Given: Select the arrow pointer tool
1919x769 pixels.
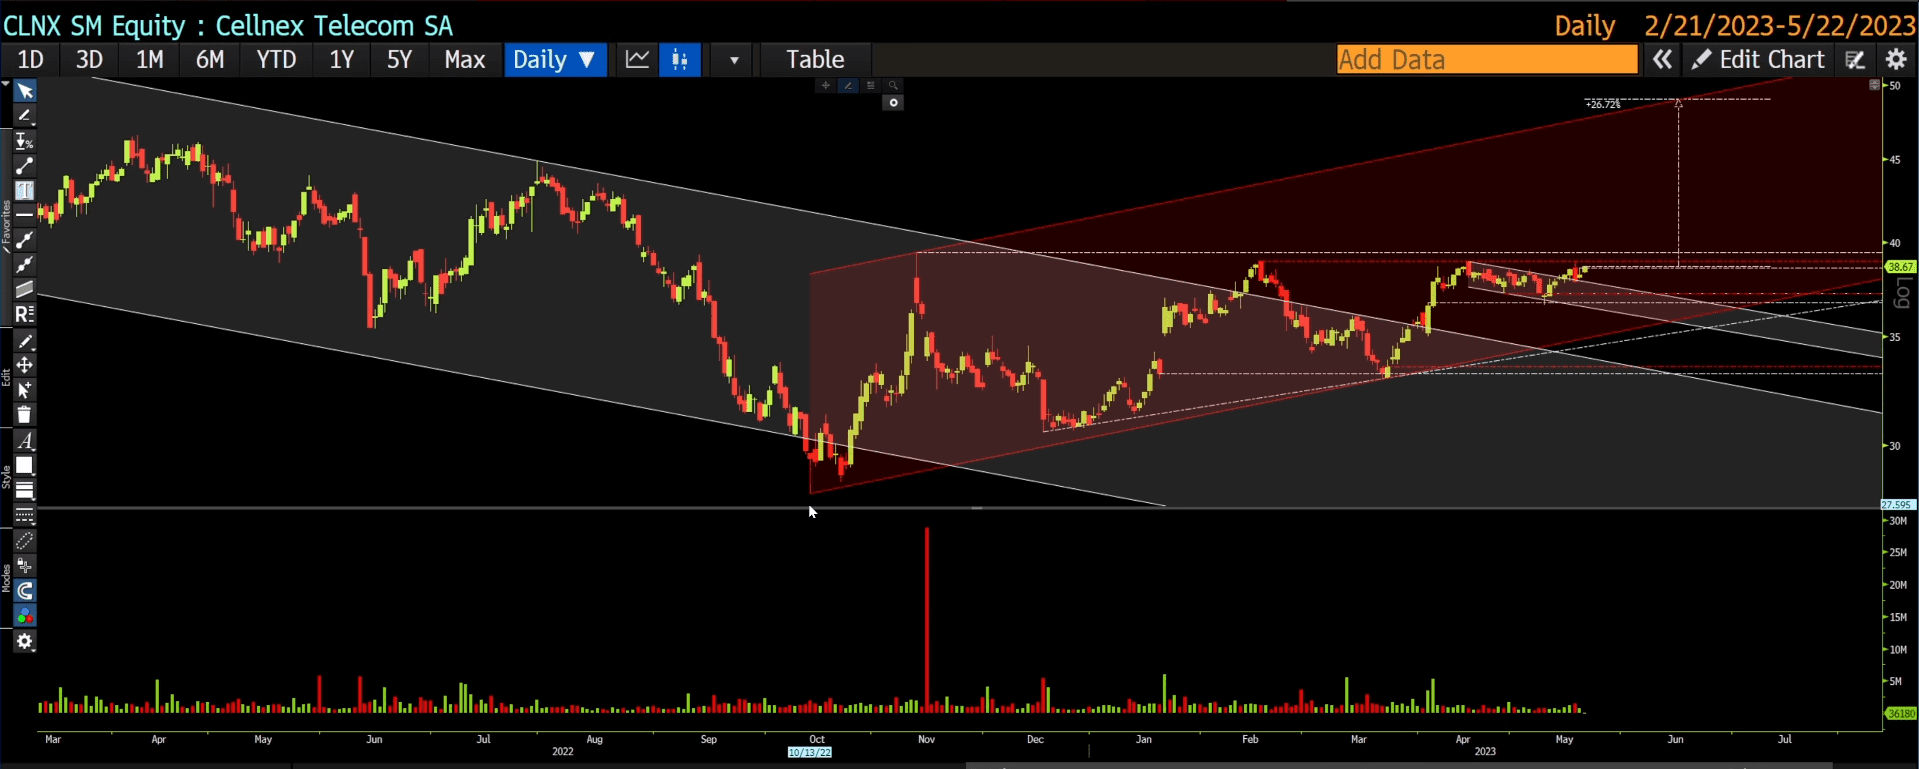Looking at the screenshot, I should pos(25,91).
